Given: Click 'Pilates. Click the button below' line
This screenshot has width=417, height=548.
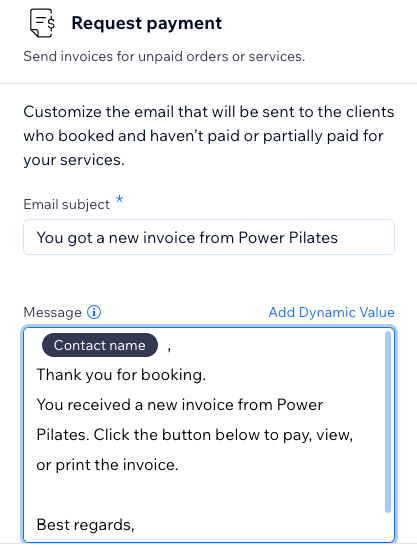Looking at the screenshot, I should pyautogui.click(x=195, y=435).
